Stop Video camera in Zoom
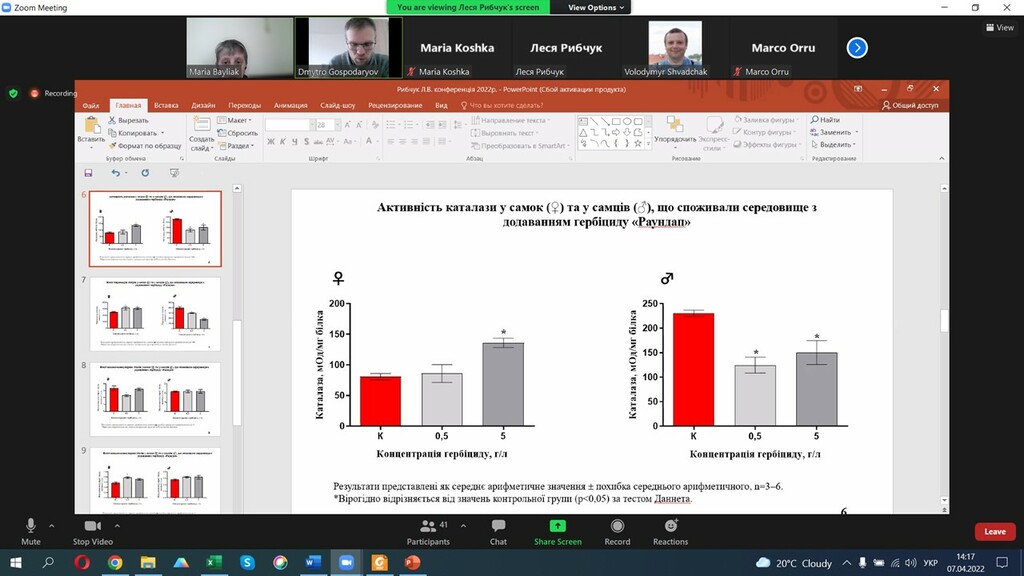 (x=92, y=531)
